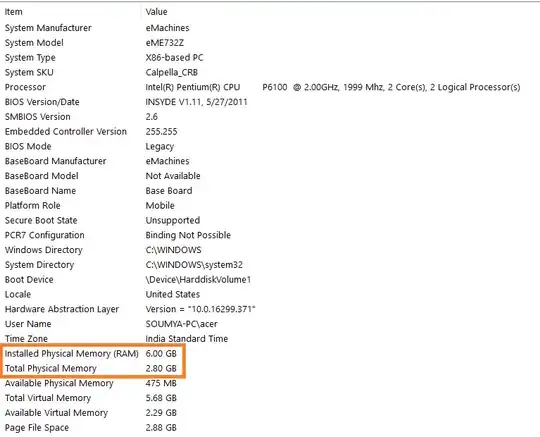Click the C:\WINDOWS value
The height and width of the screenshot is (437, 540).
pyautogui.click(x=174, y=250)
